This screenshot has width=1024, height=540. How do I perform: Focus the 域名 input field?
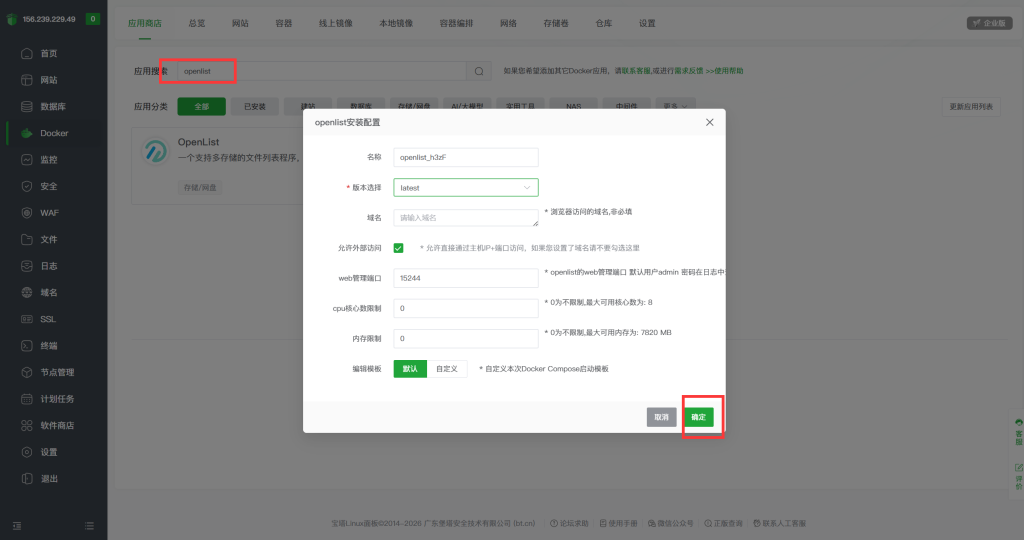click(466, 217)
